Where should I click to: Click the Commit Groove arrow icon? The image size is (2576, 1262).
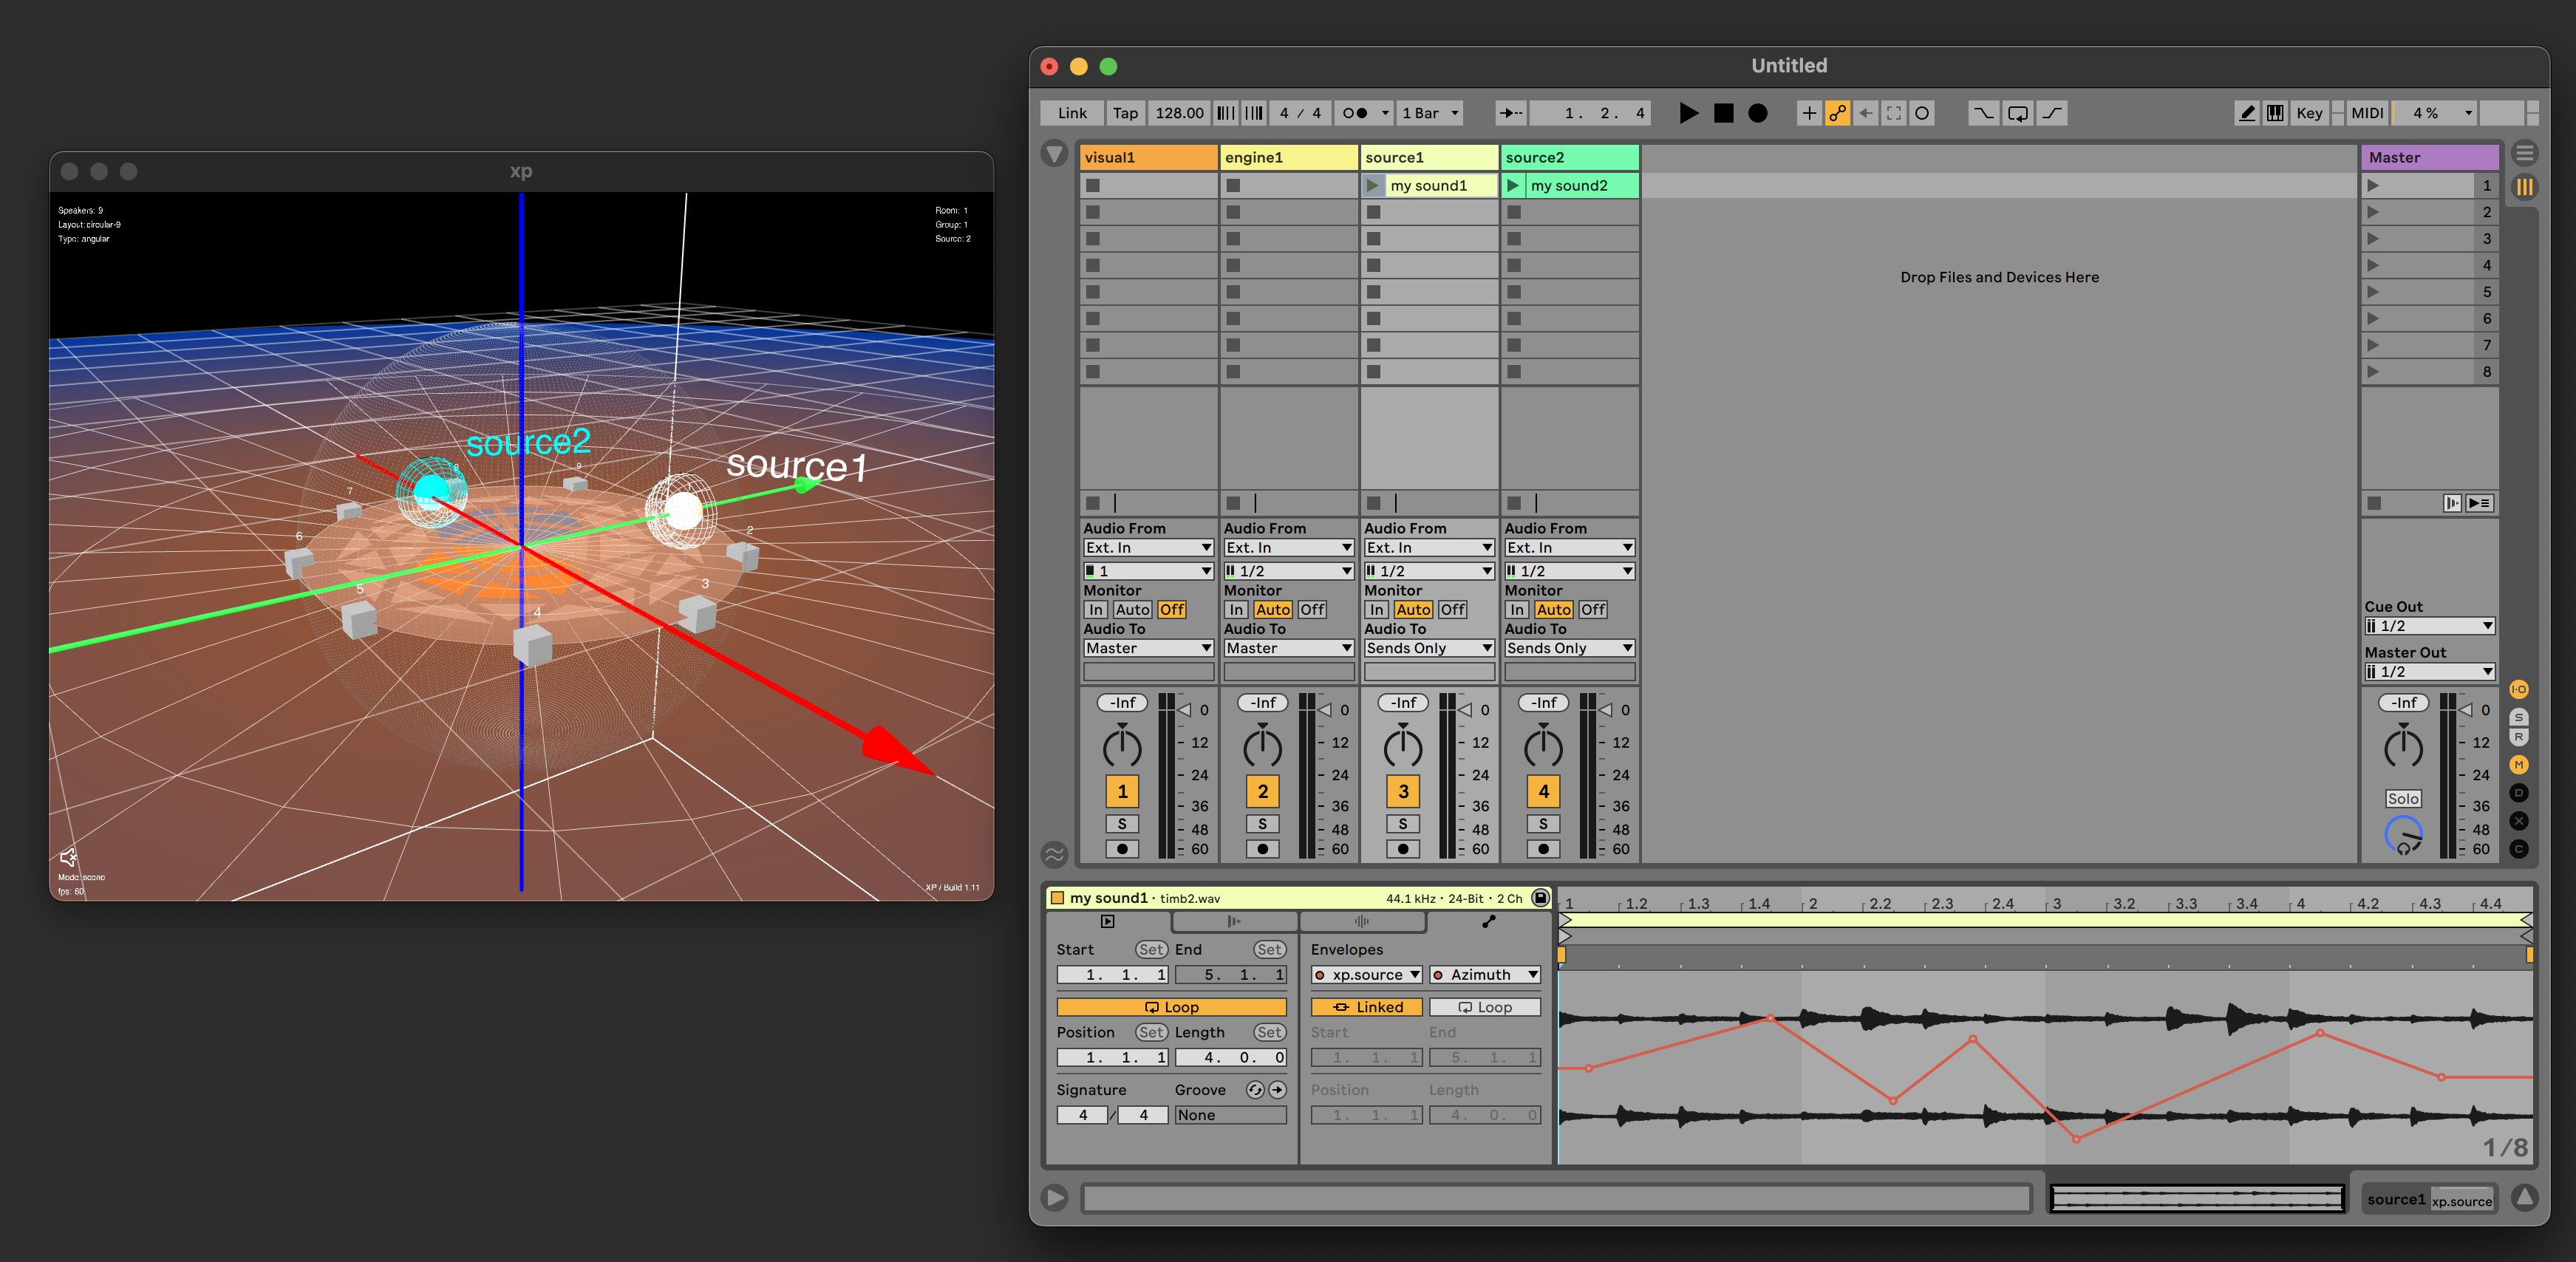pos(1277,1090)
